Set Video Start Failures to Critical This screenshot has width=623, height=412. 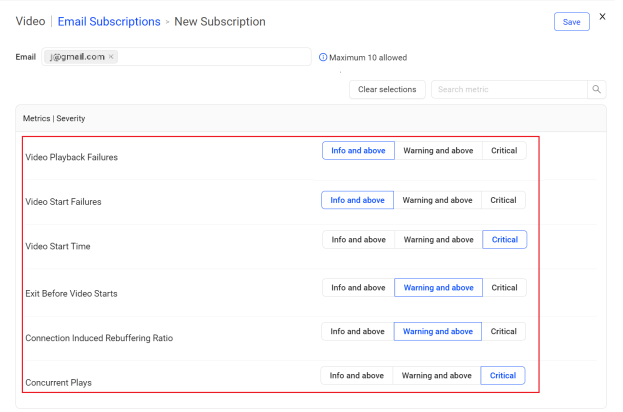(x=504, y=200)
